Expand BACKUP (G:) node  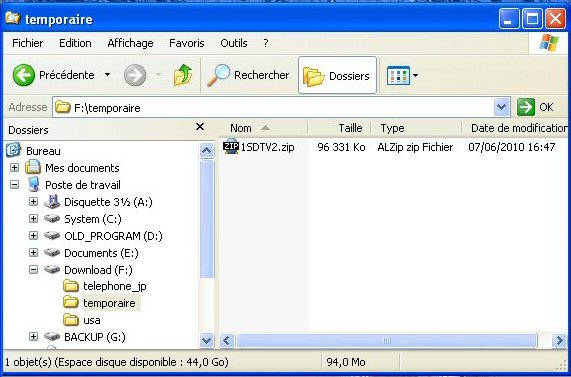tap(33, 337)
